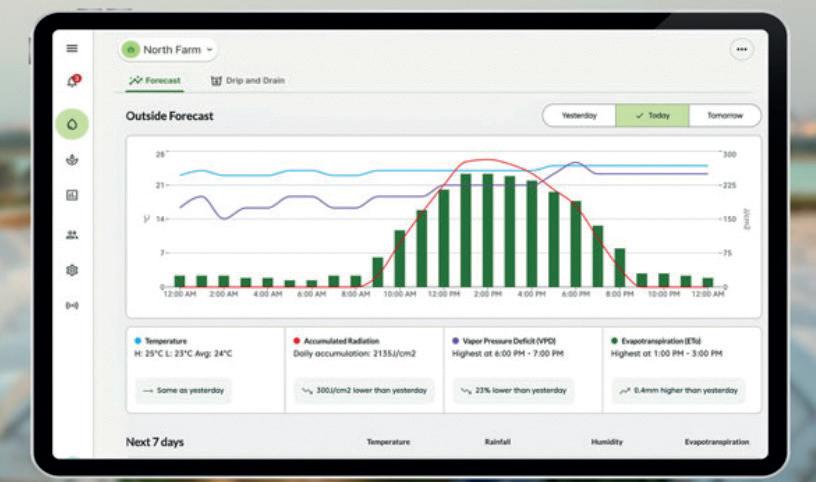The height and width of the screenshot is (482, 816).
Task: Click the 0.4mm higher than yesterday chip
Action: [679, 390]
